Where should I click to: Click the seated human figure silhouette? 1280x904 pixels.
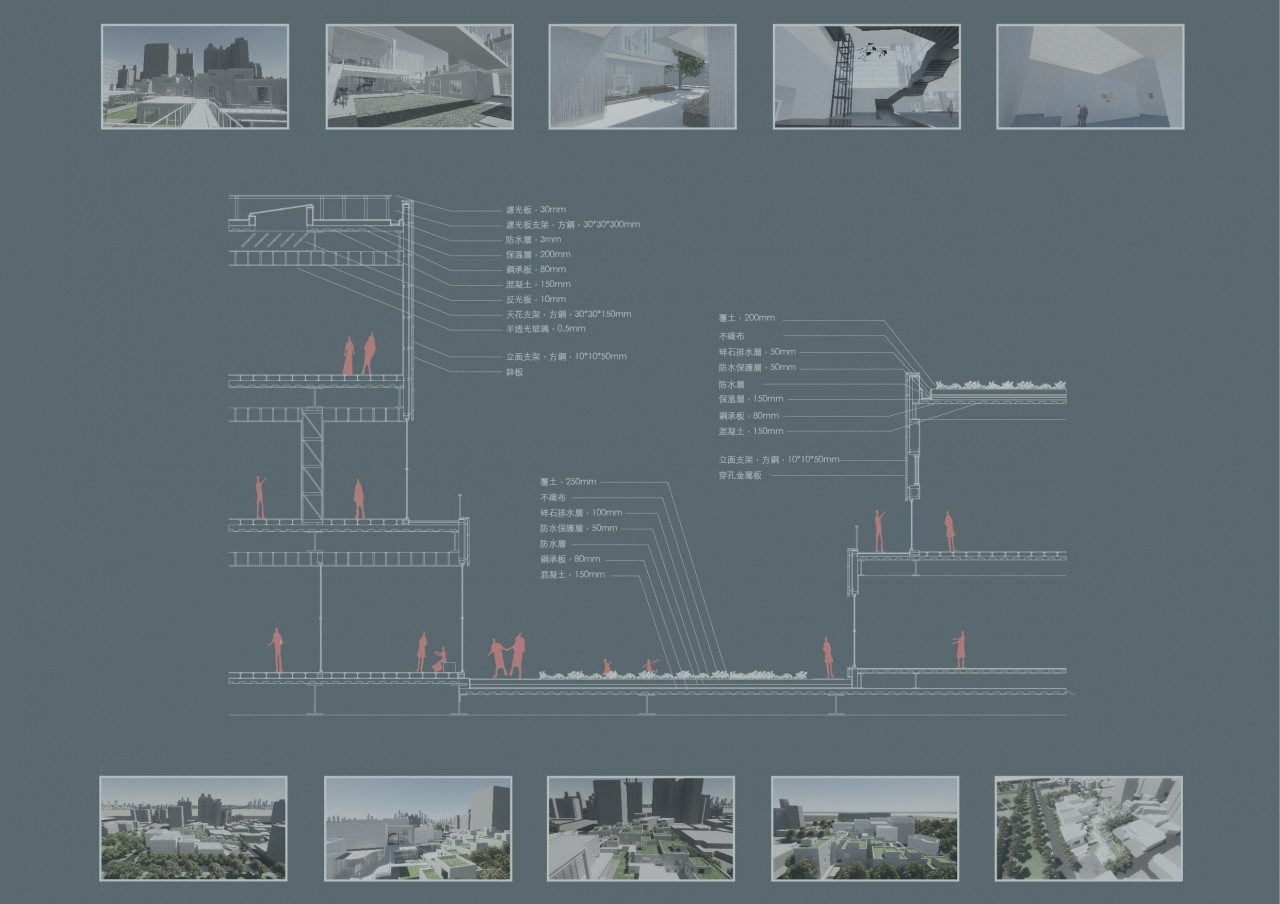441,659
